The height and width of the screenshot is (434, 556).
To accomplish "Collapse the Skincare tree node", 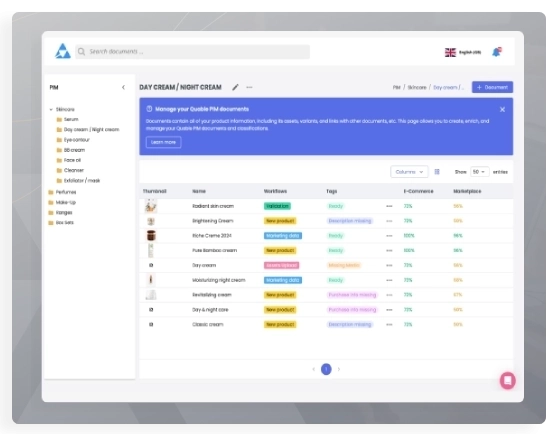I will (x=51, y=110).
